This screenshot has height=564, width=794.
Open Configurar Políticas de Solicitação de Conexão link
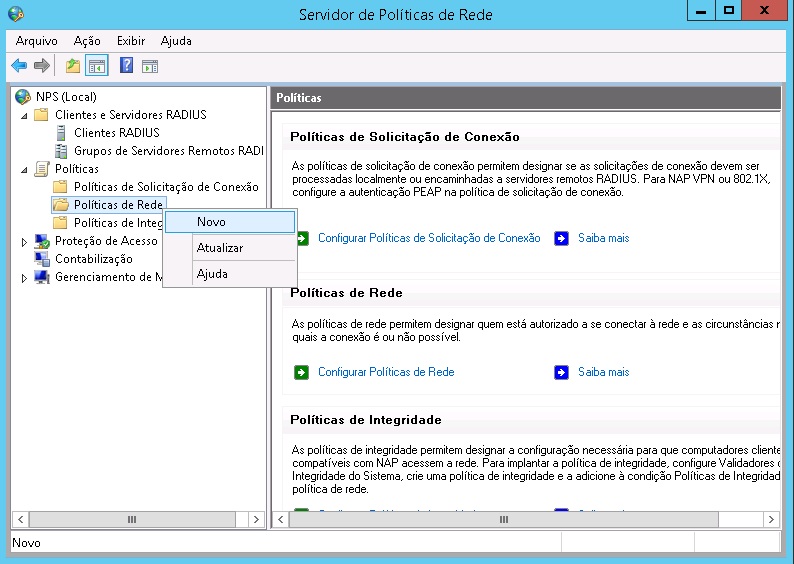tap(429, 238)
